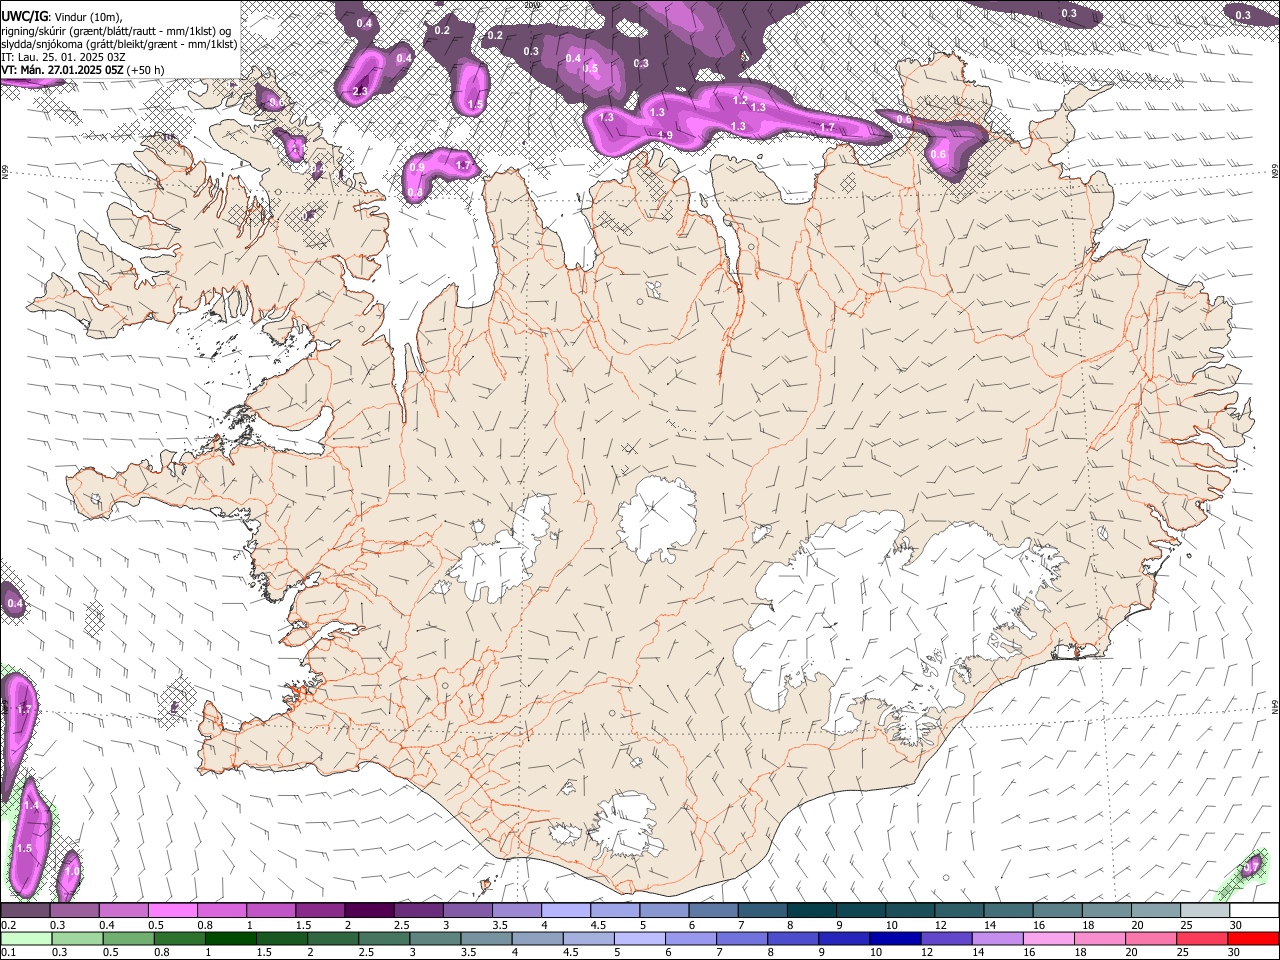Image resolution: width=1280 pixels, height=960 pixels.
Task: Select the light violet swatch starting at 14 in the rain legend
Action: (x=996, y=938)
